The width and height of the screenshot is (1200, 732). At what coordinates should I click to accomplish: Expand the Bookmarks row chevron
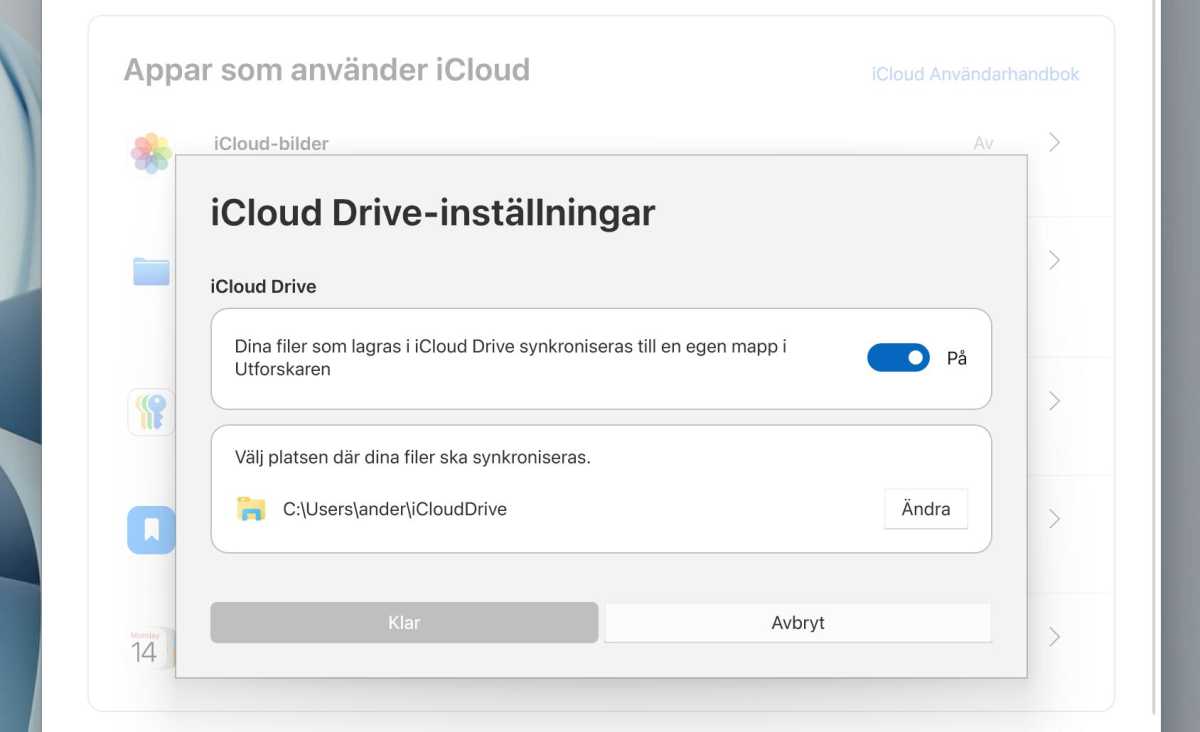[x=1054, y=518]
